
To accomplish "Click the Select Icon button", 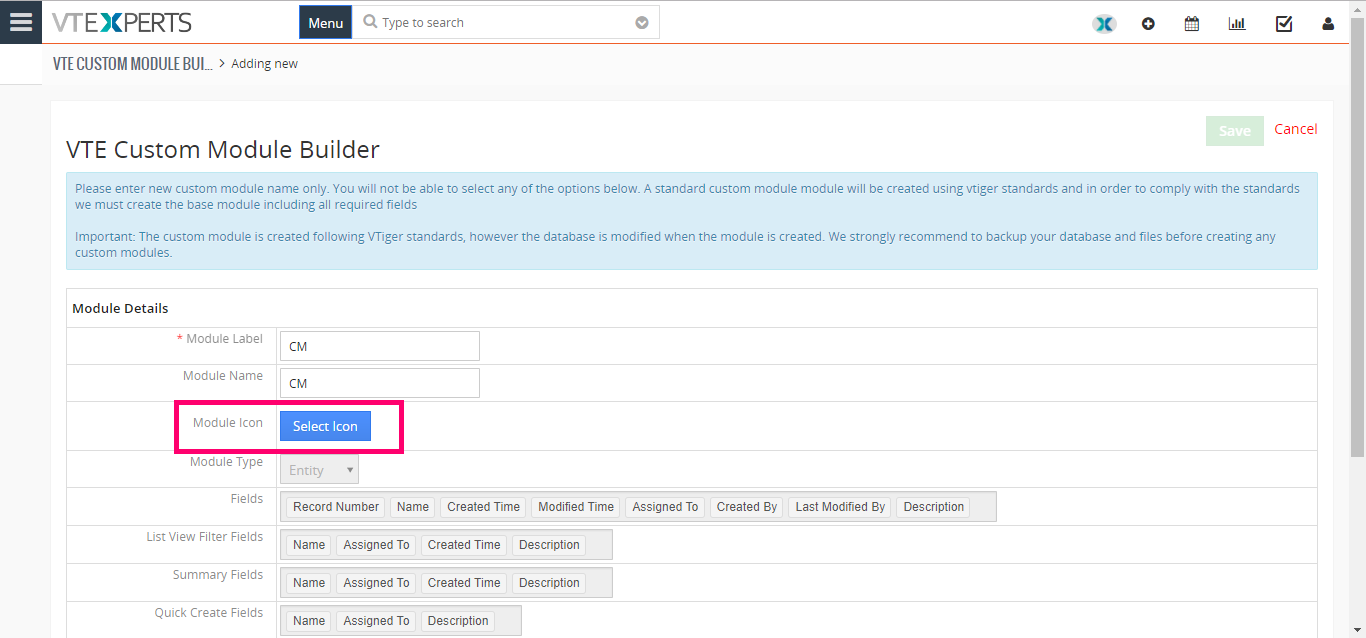I will pos(325,426).
